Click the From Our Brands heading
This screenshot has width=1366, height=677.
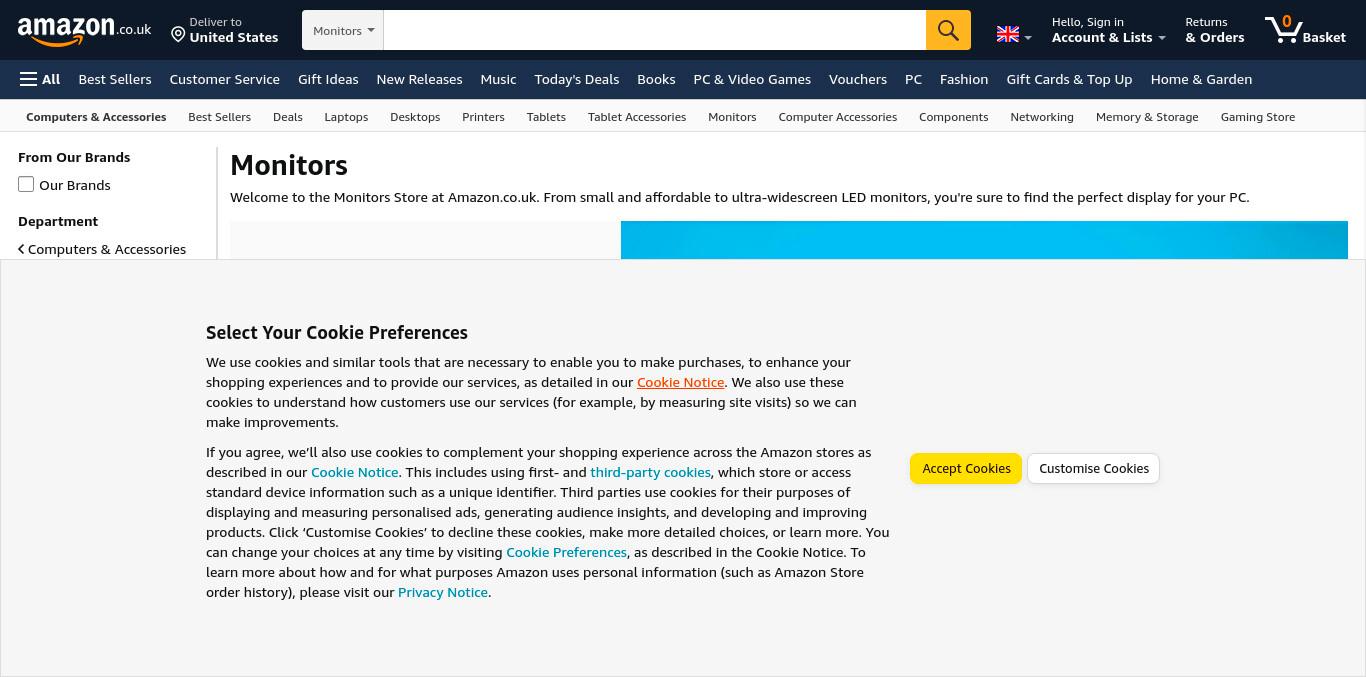[x=74, y=157]
